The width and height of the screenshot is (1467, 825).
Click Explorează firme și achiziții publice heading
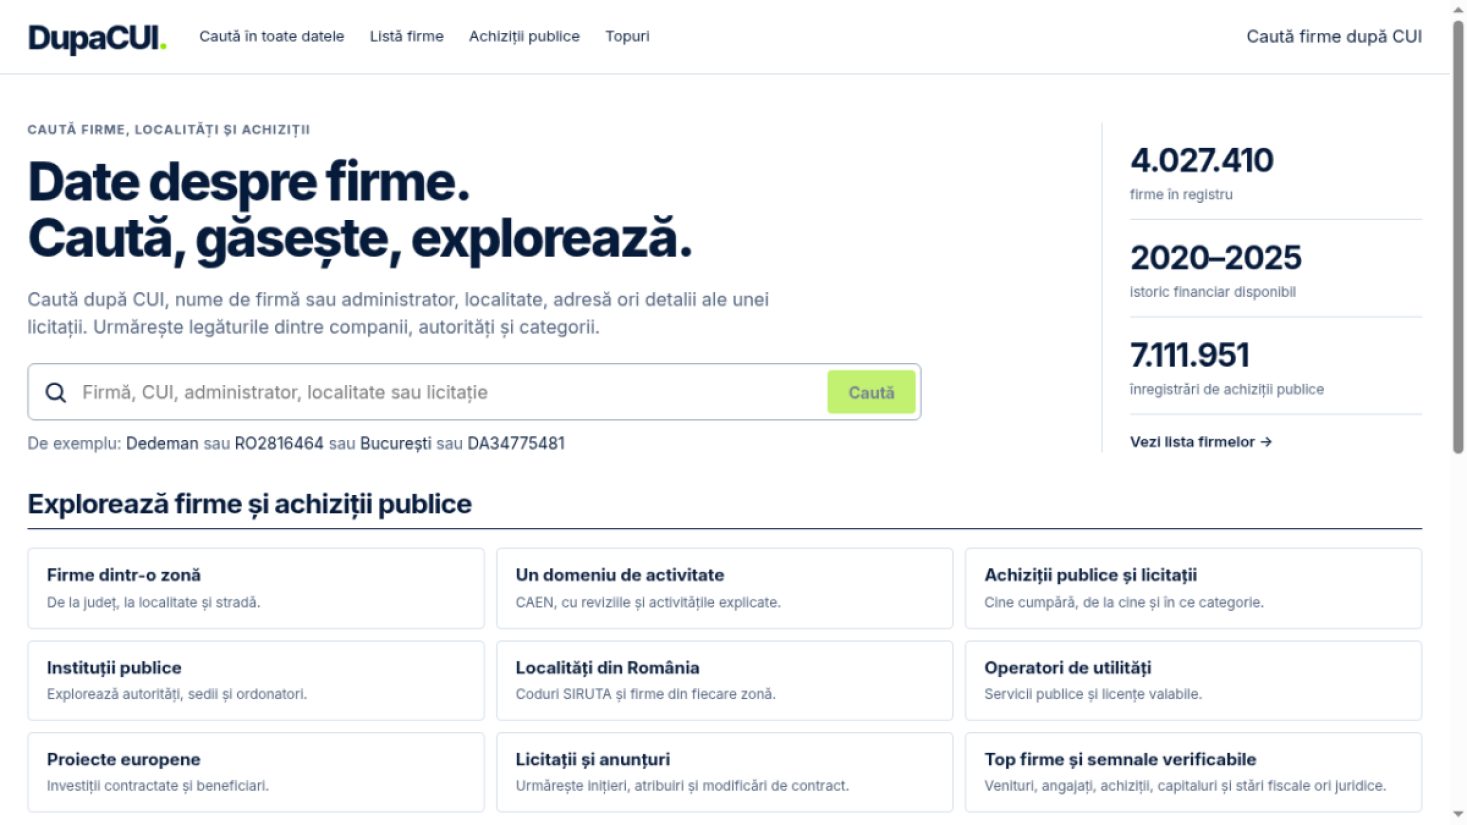click(250, 504)
